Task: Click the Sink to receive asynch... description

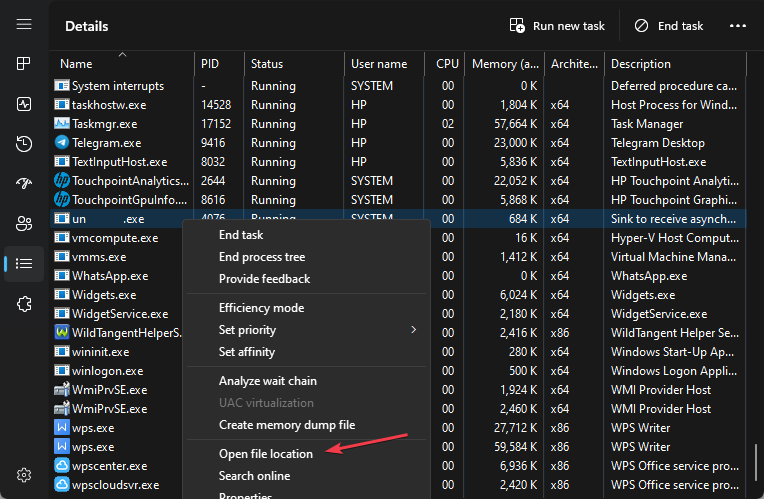Action: [x=673, y=219]
